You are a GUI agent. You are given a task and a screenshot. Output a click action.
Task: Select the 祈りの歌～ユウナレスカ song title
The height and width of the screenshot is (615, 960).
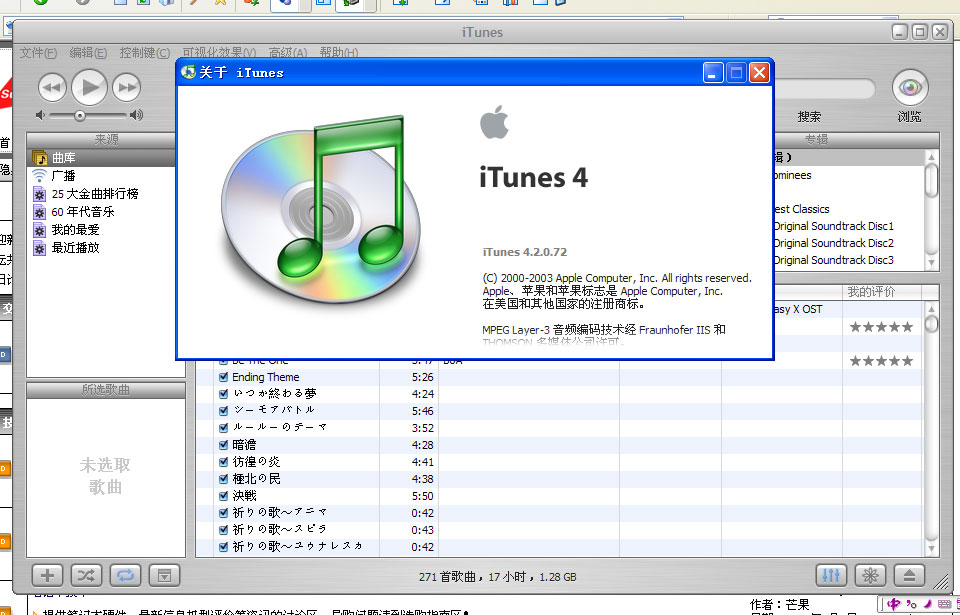pyautogui.click(x=297, y=546)
